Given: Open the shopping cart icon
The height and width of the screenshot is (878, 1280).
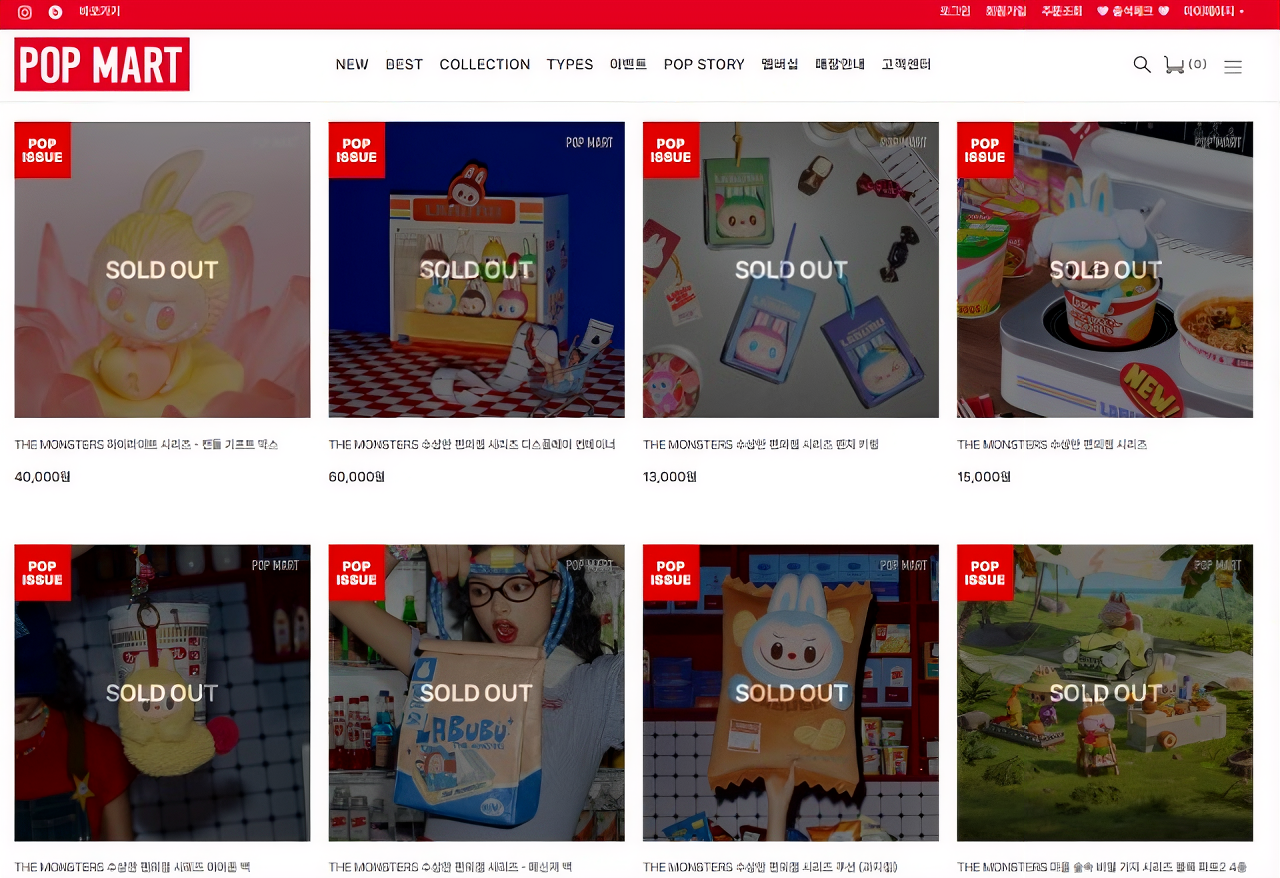Looking at the screenshot, I should point(1174,64).
